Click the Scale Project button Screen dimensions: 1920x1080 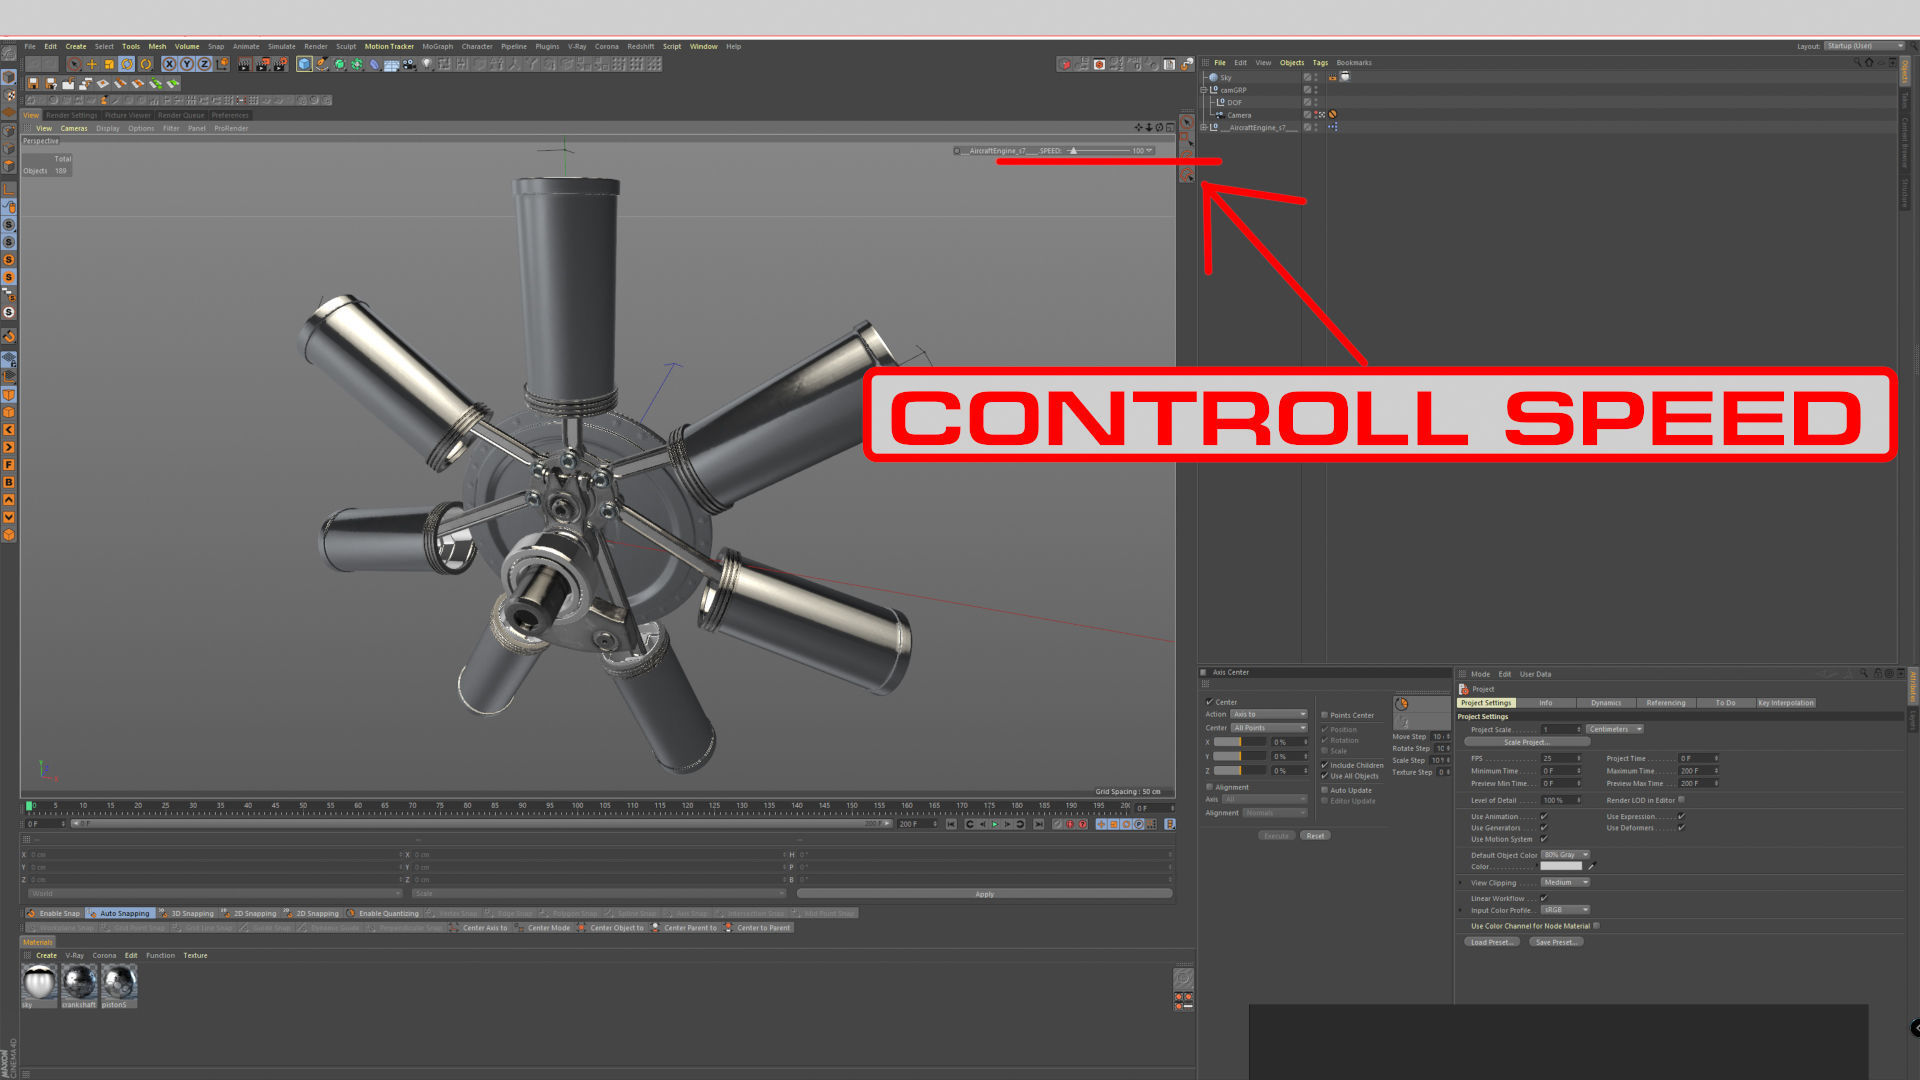[1527, 742]
